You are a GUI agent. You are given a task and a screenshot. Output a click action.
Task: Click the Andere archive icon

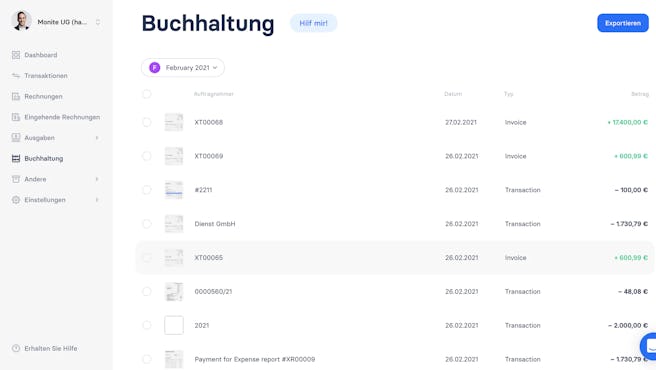(x=16, y=179)
